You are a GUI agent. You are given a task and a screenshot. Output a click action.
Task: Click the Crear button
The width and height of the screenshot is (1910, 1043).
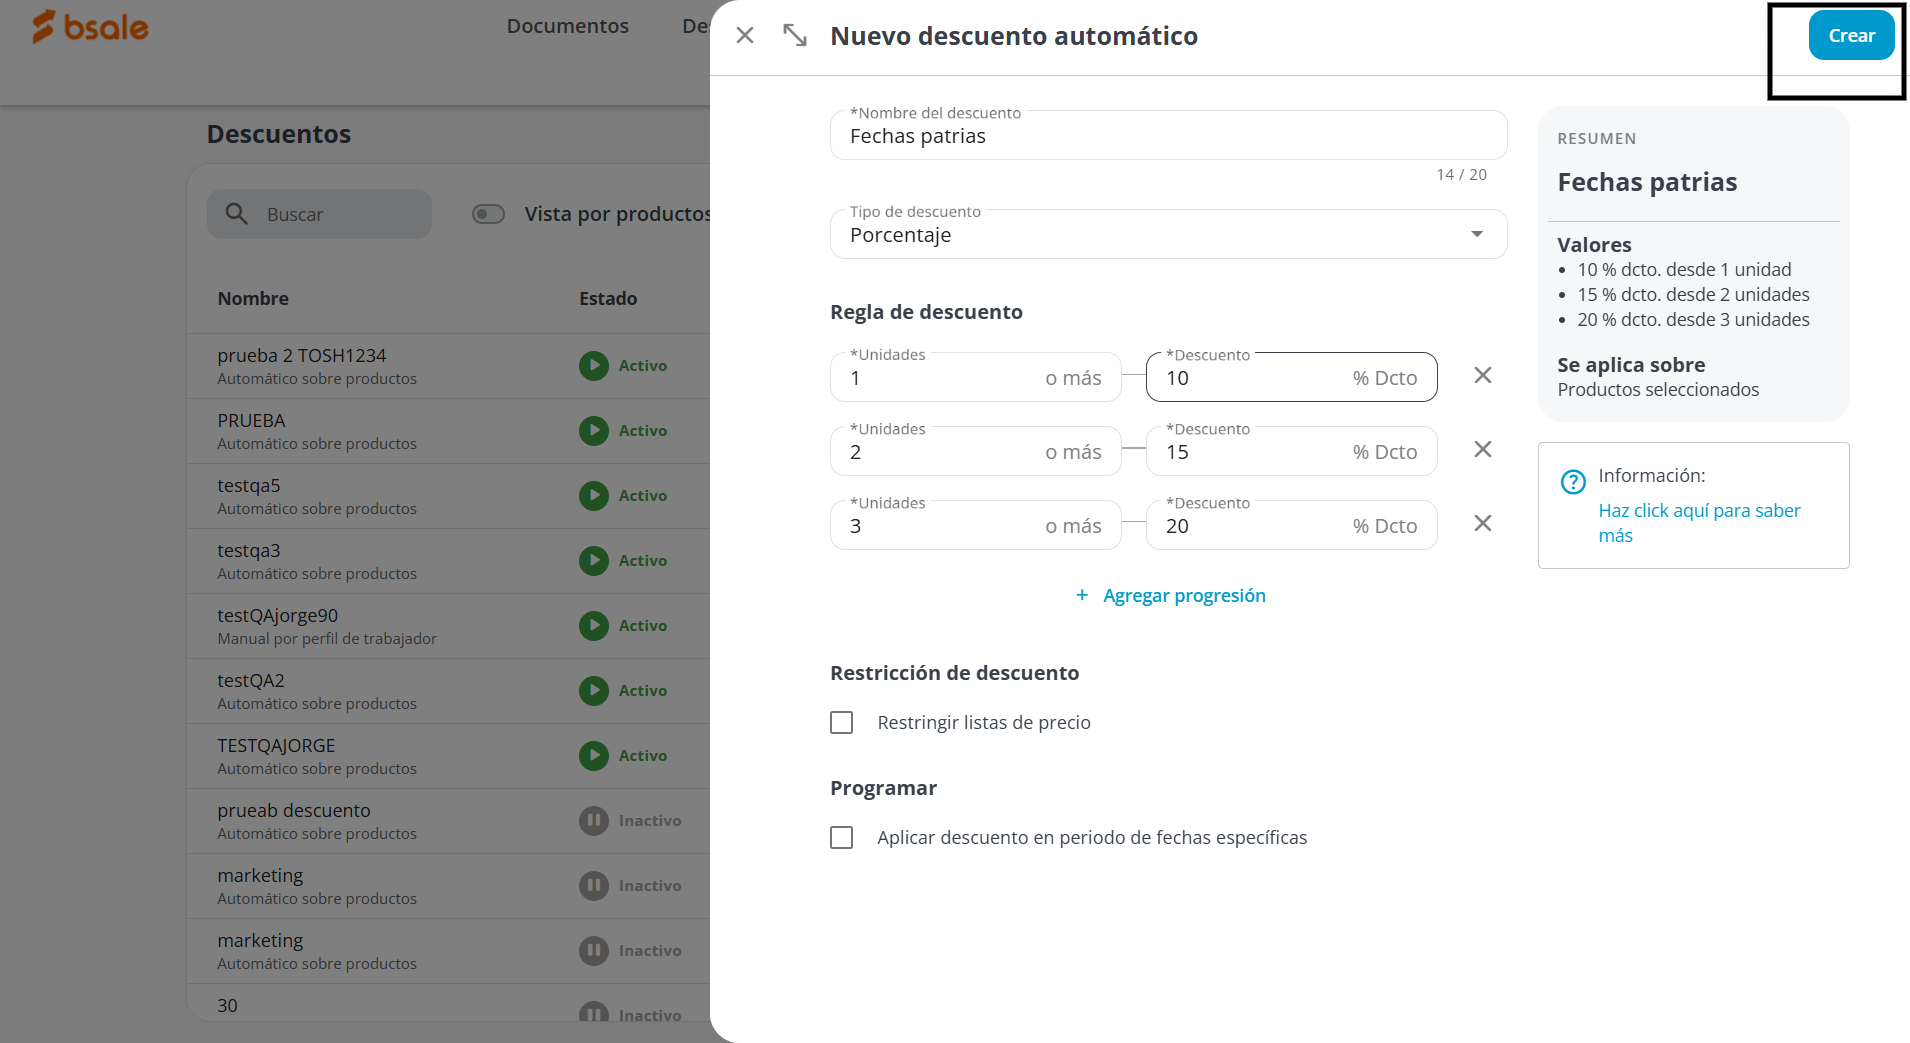point(1851,36)
